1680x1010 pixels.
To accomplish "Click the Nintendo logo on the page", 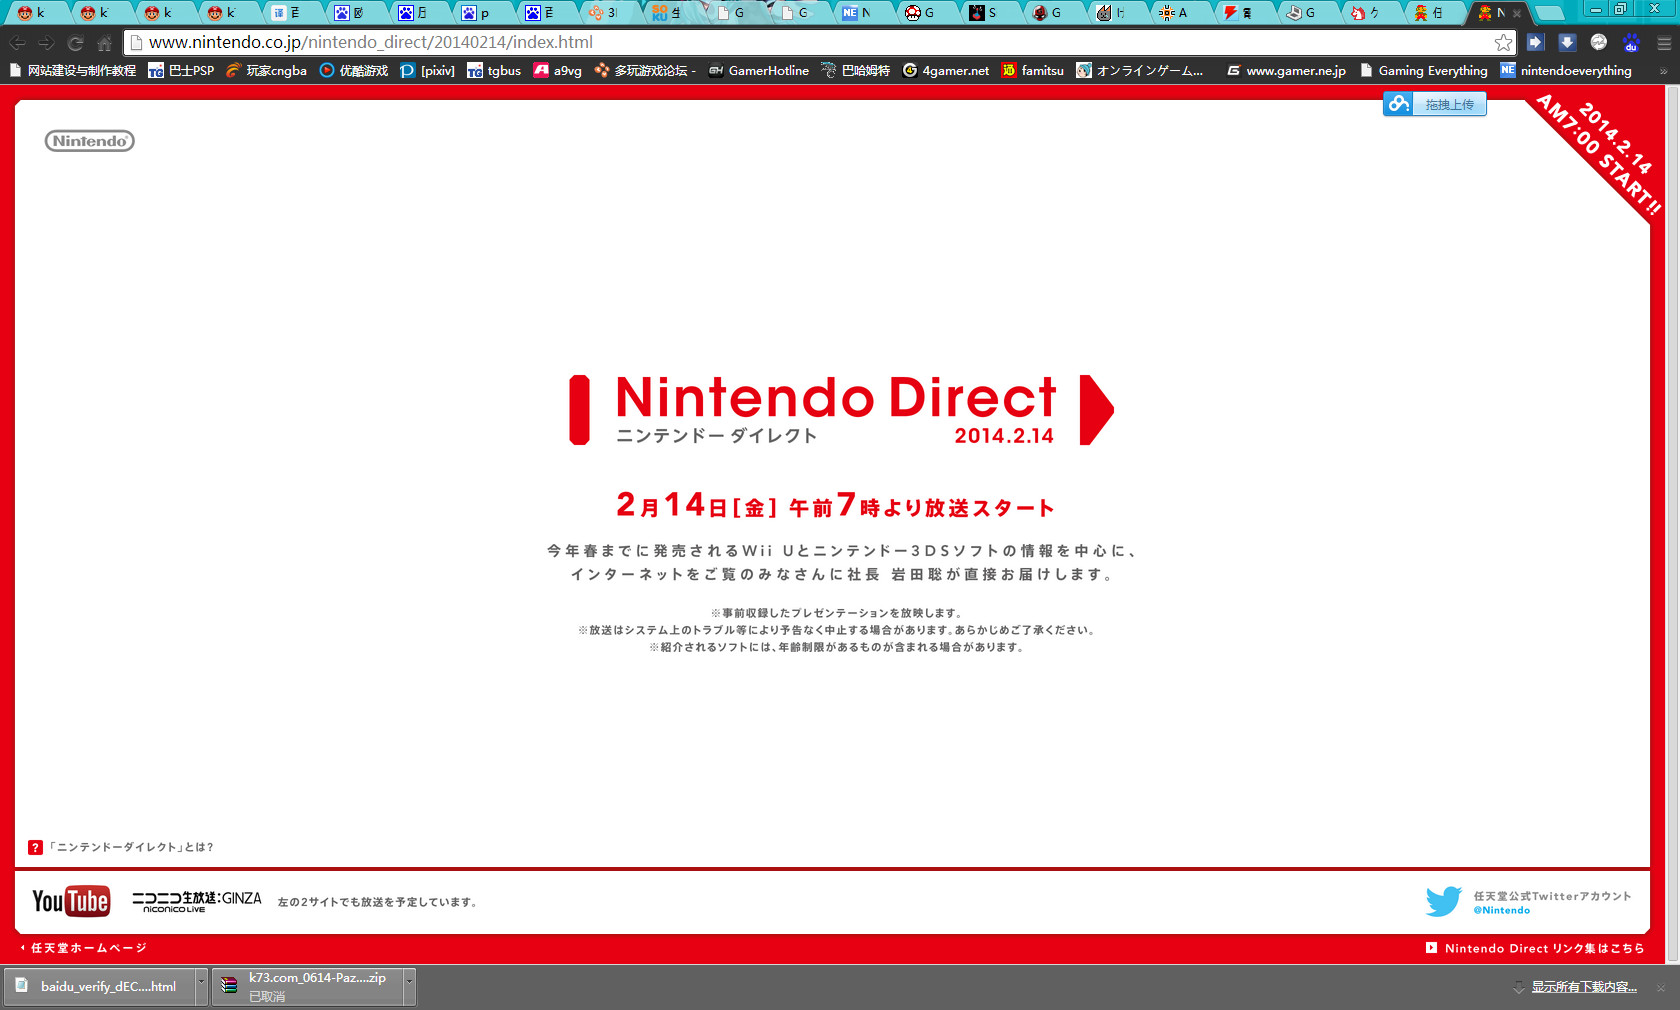I will coord(89,141).
